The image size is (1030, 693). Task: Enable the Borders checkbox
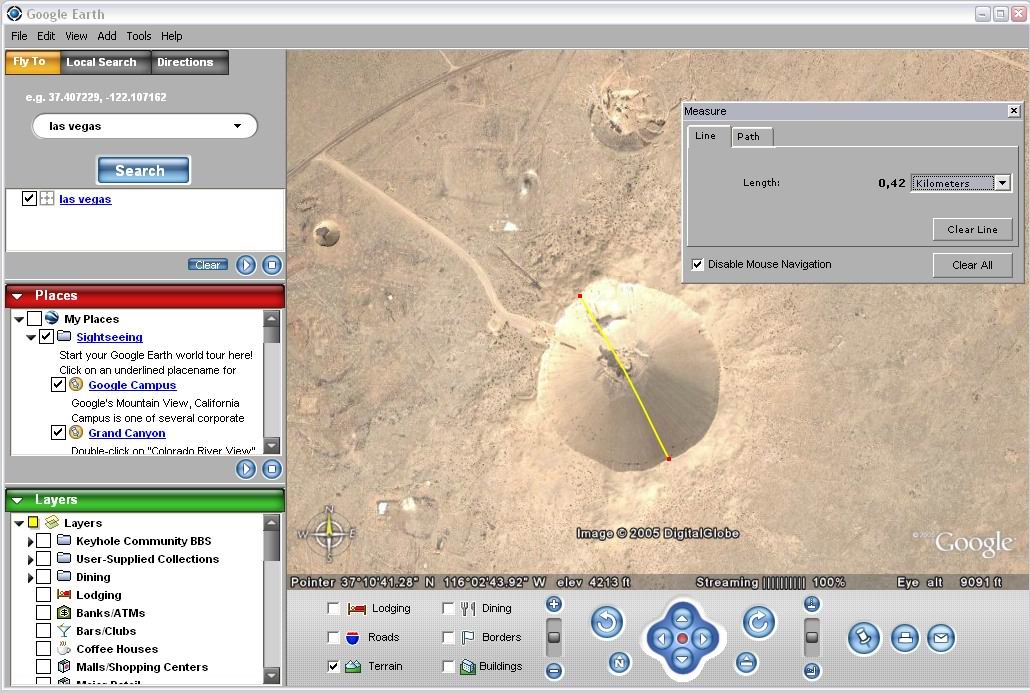coord(448,637)
